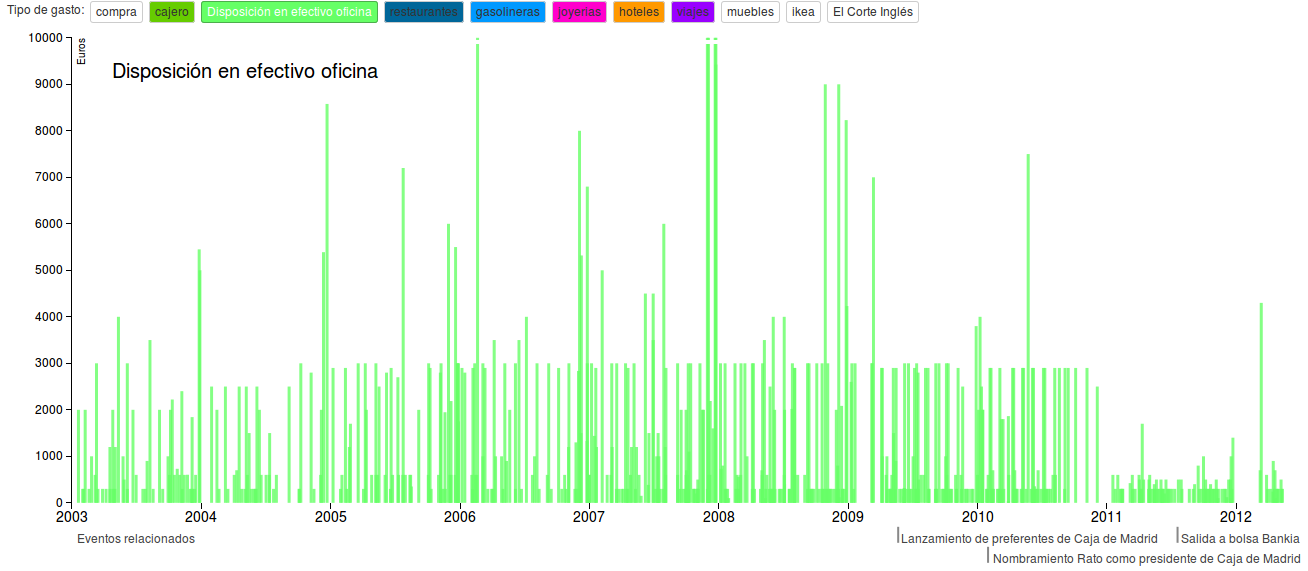
Task: Select the 'muebles' expense filter
Action: pyautogui.click(x=750, y=12)
